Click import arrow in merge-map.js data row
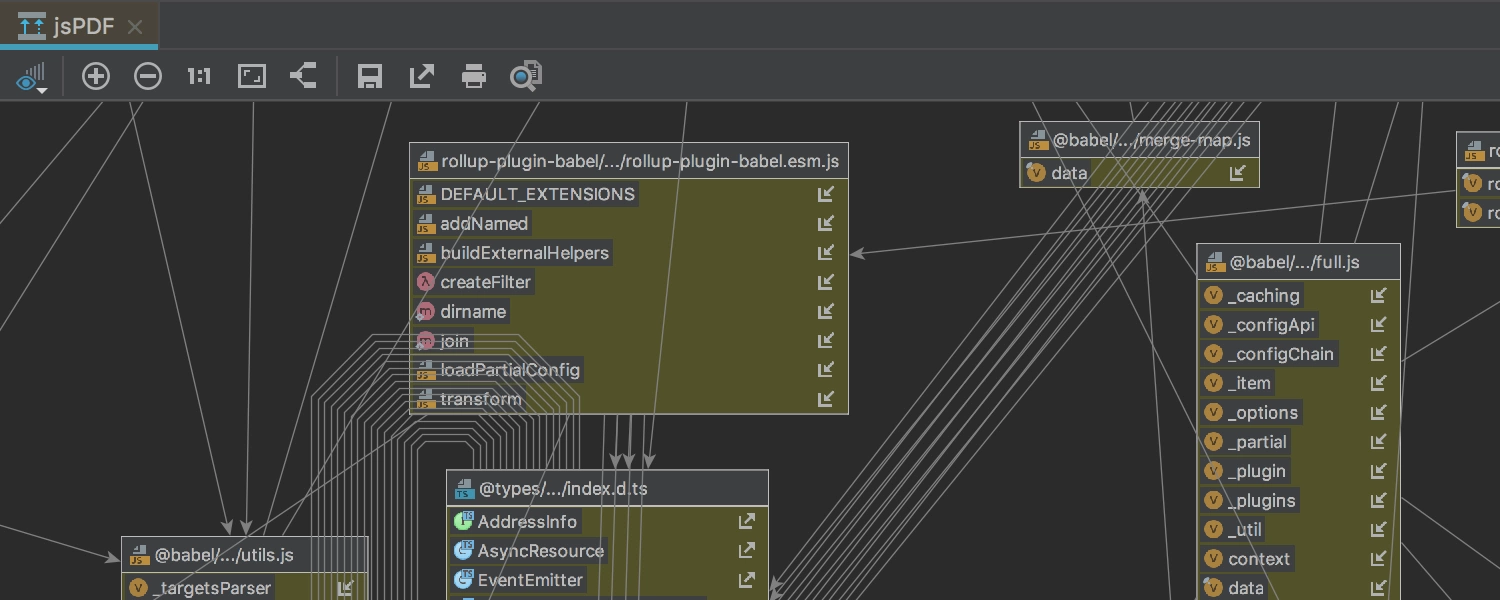 pyautogui.click(x=1238, y=173)
